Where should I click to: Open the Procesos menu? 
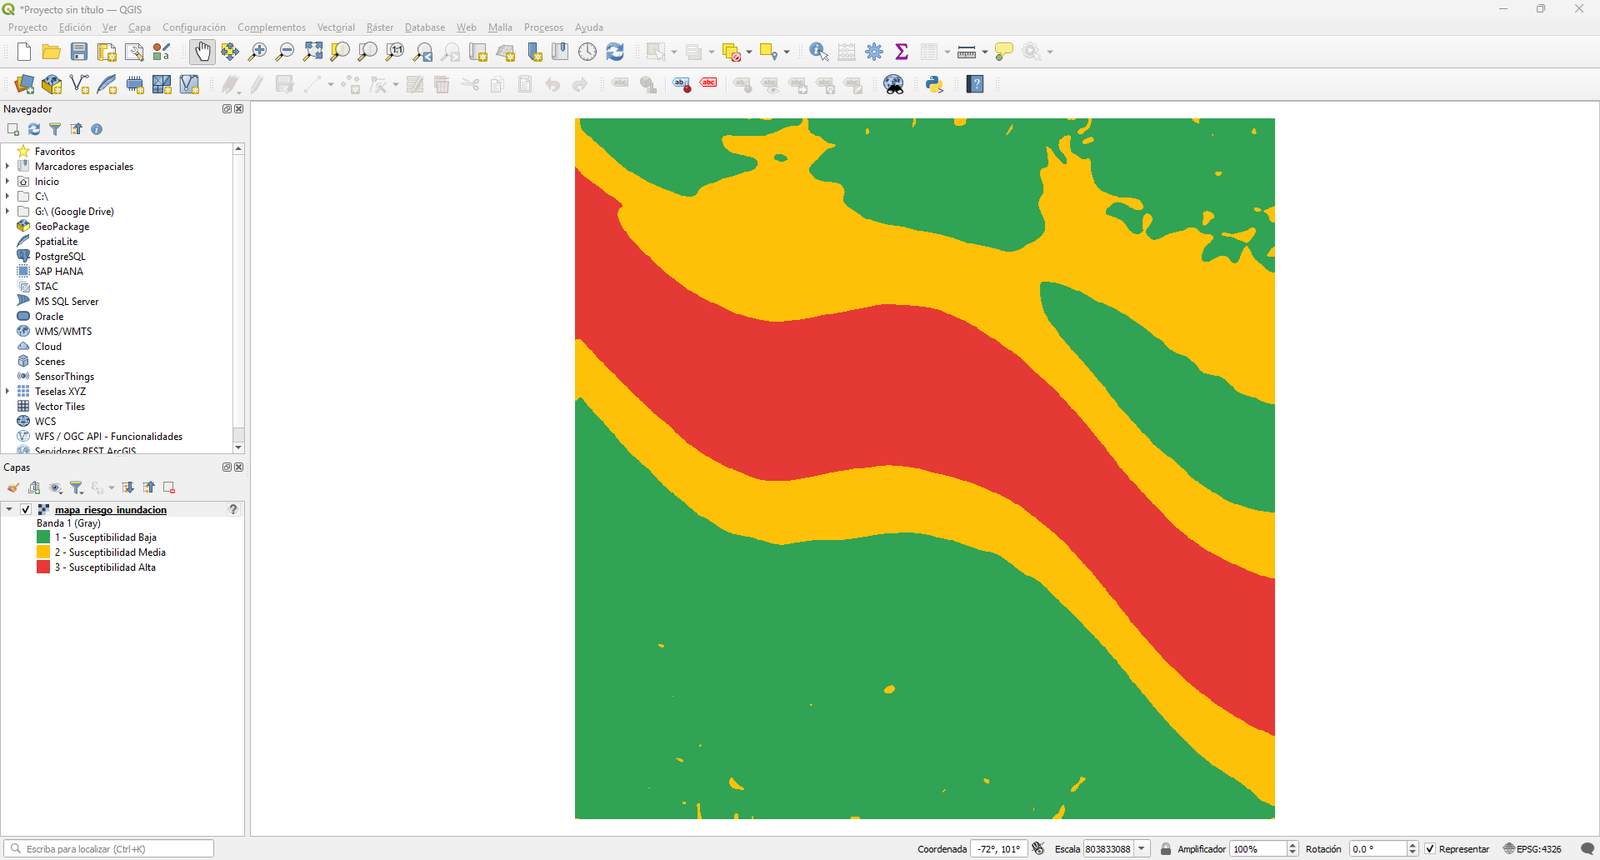click(x=544, y=27)
